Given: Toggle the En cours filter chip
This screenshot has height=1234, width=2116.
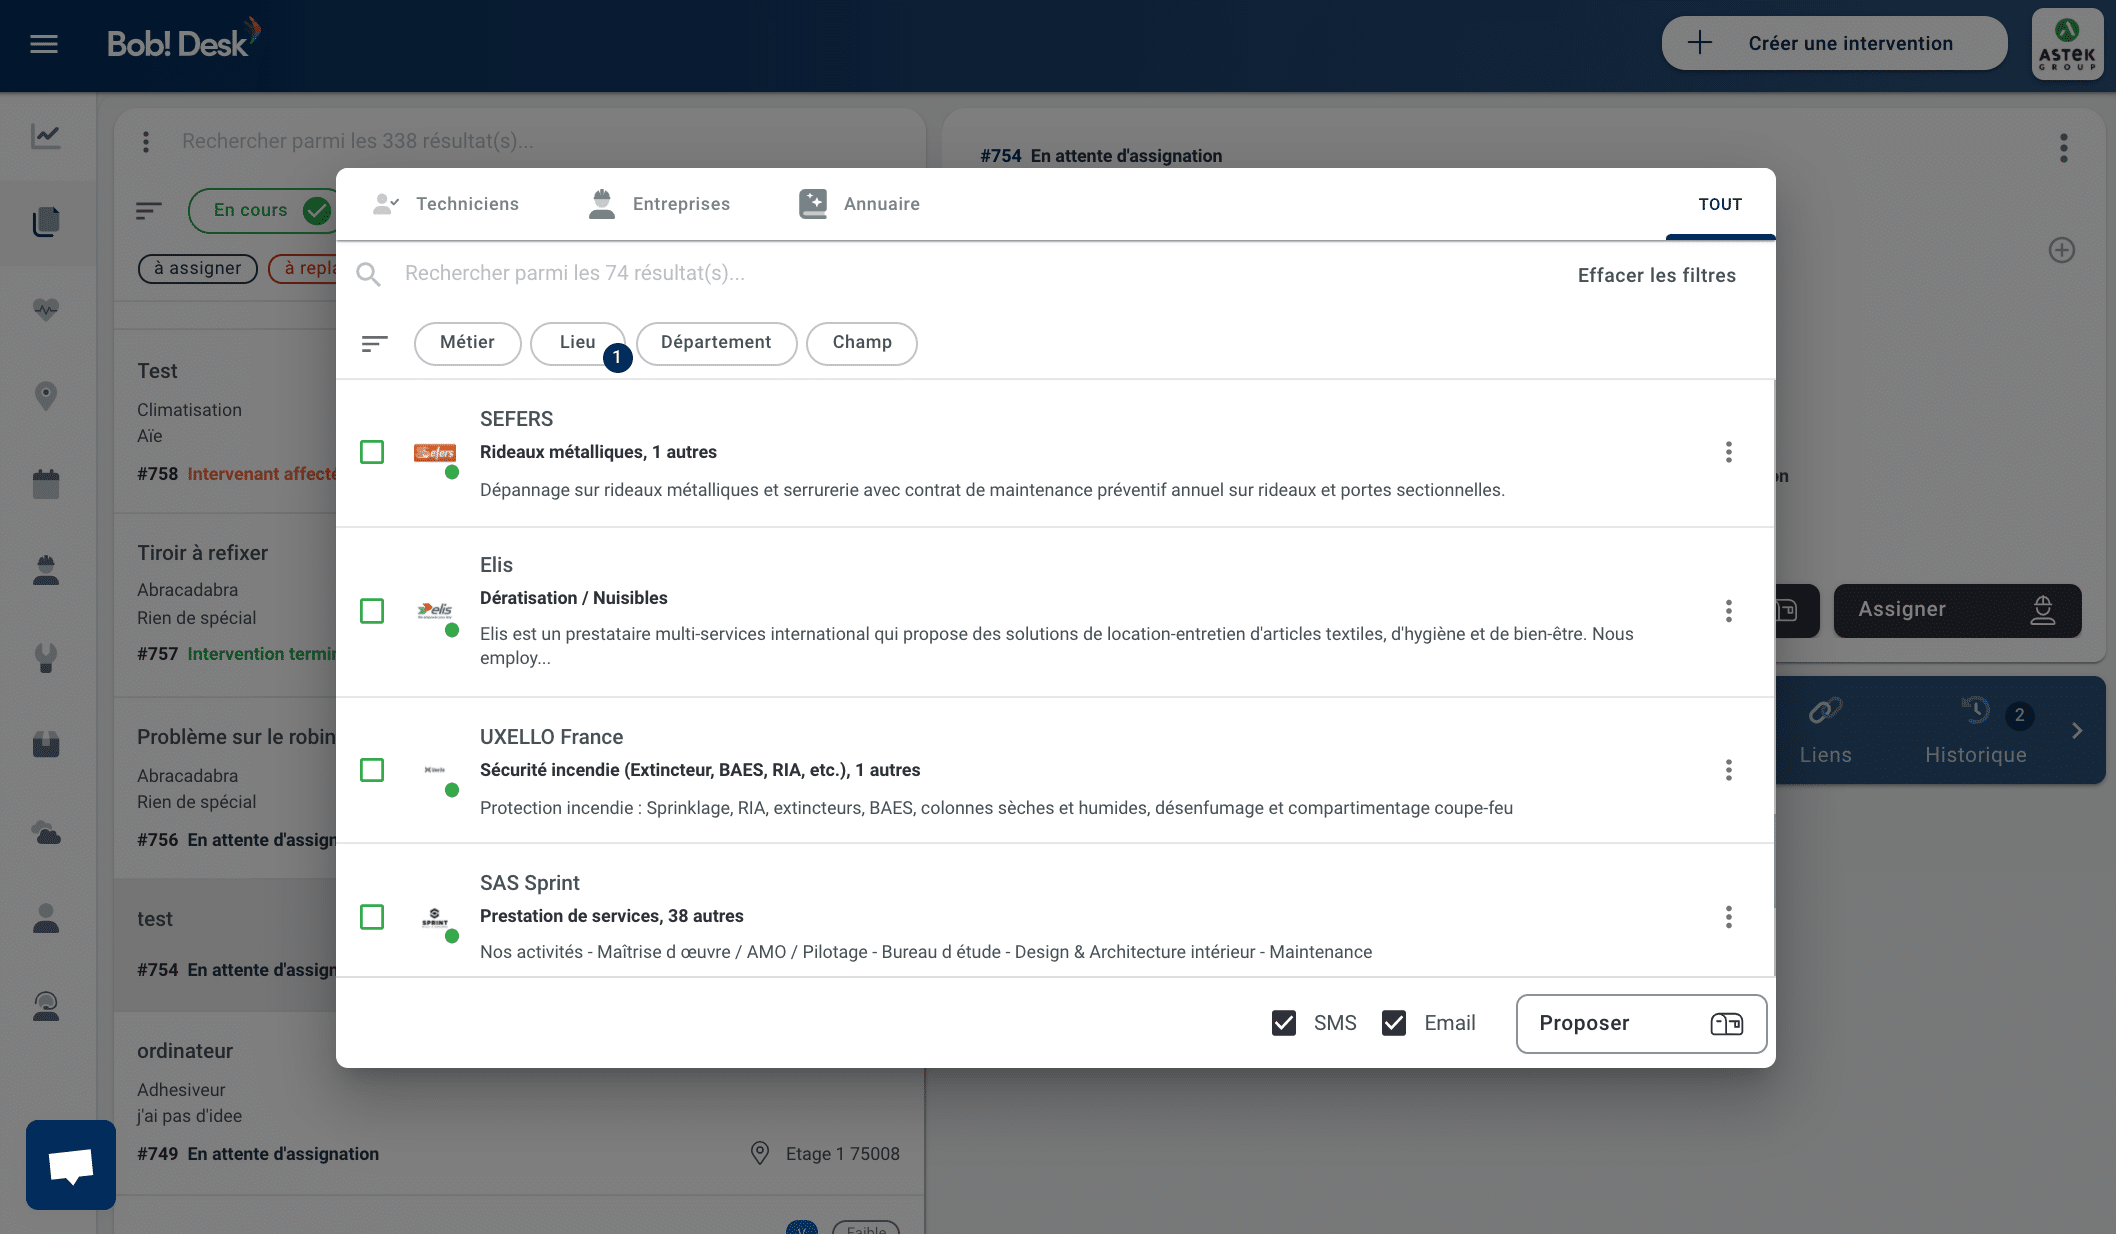Looking at the screenshot, I should [x=262, y=210].
